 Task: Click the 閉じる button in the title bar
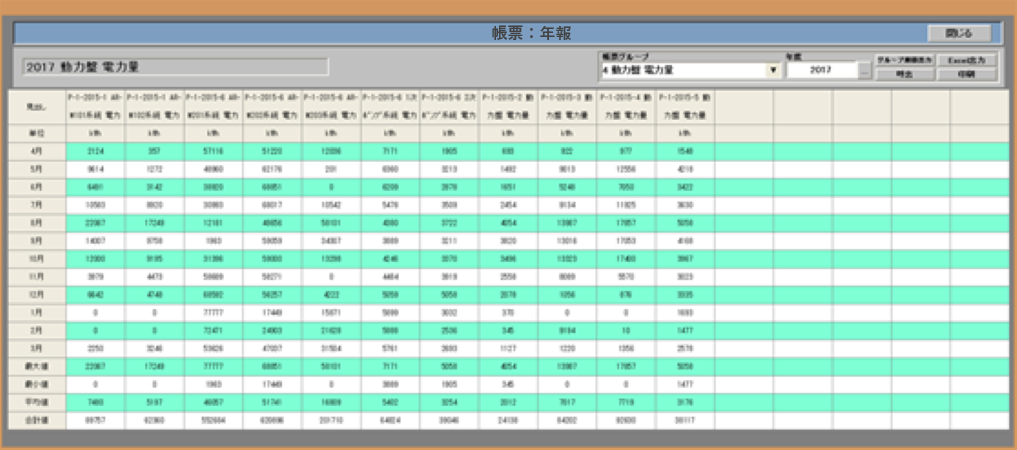coord(959,34)
